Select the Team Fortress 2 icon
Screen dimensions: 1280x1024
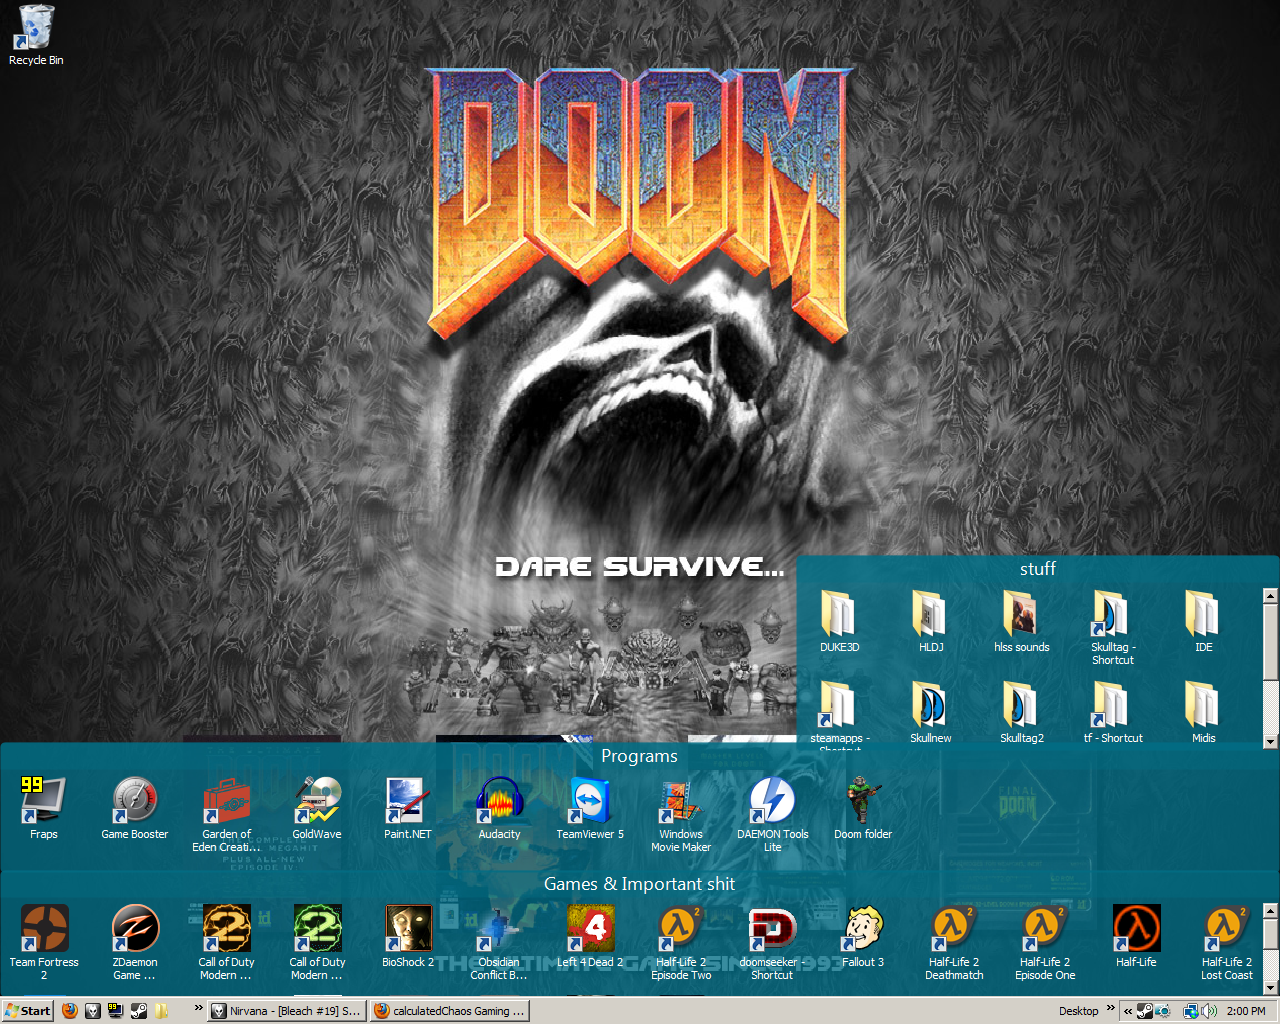click(44, 929)
